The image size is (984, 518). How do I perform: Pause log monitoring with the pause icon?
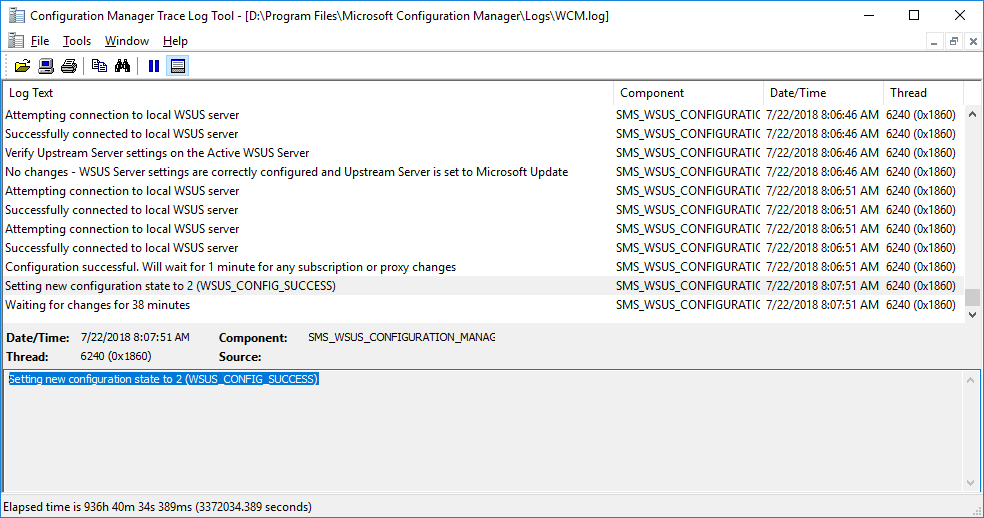coord(154,66)
